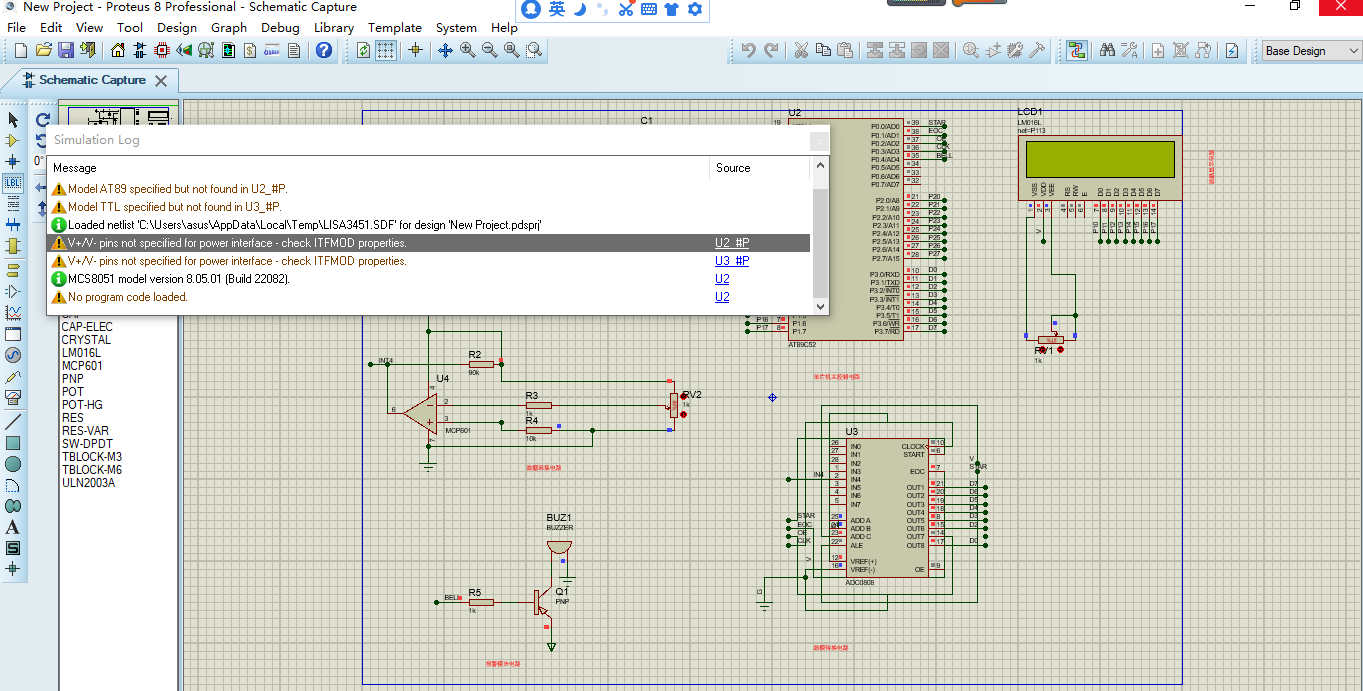Select ULN2003A in the device list
1363x691 pixels.
tap(88, 483)
